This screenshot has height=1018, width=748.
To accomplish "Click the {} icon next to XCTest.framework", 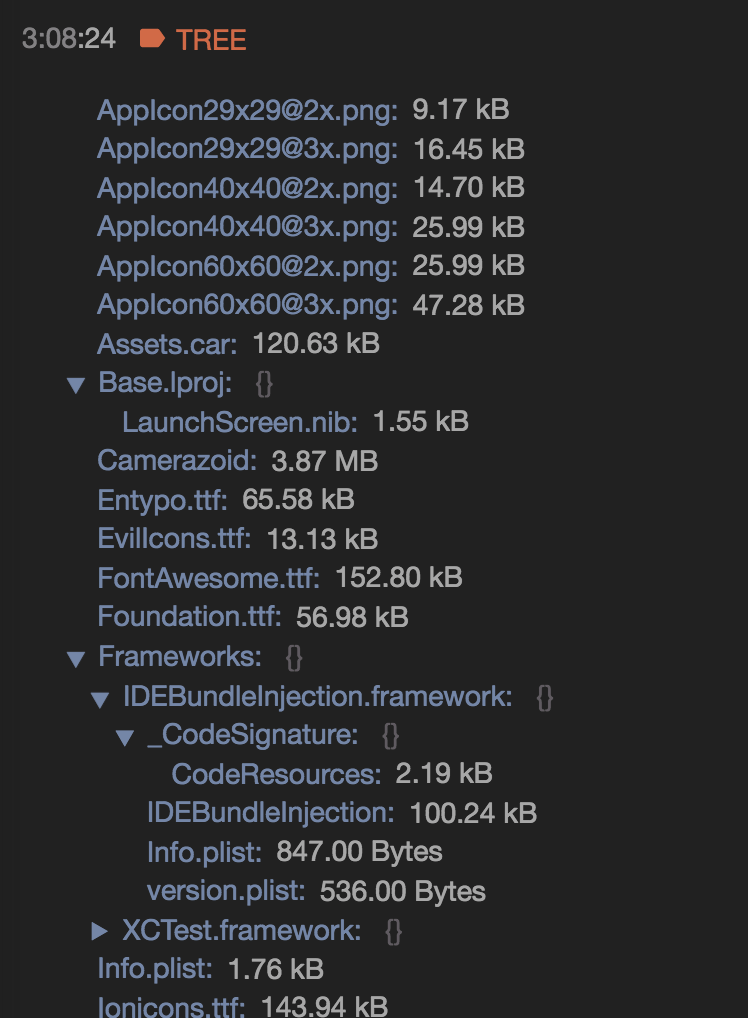I will (x=395, y=931).
